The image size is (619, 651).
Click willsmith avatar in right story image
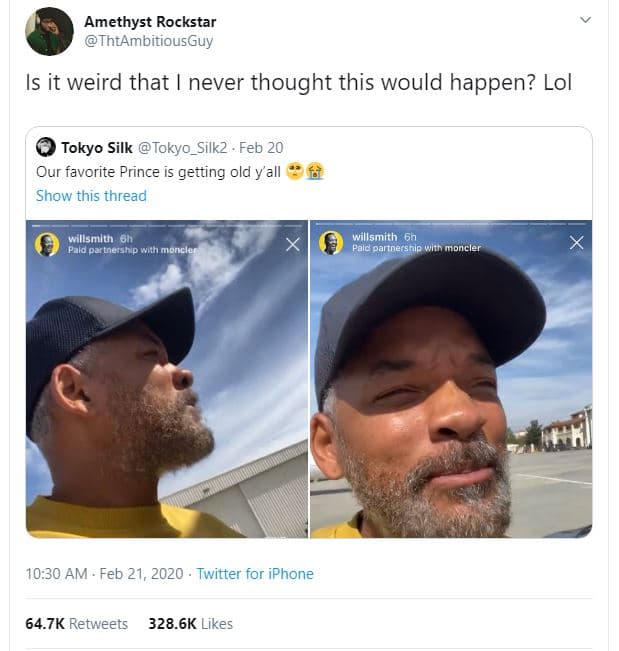click(331, 243)
